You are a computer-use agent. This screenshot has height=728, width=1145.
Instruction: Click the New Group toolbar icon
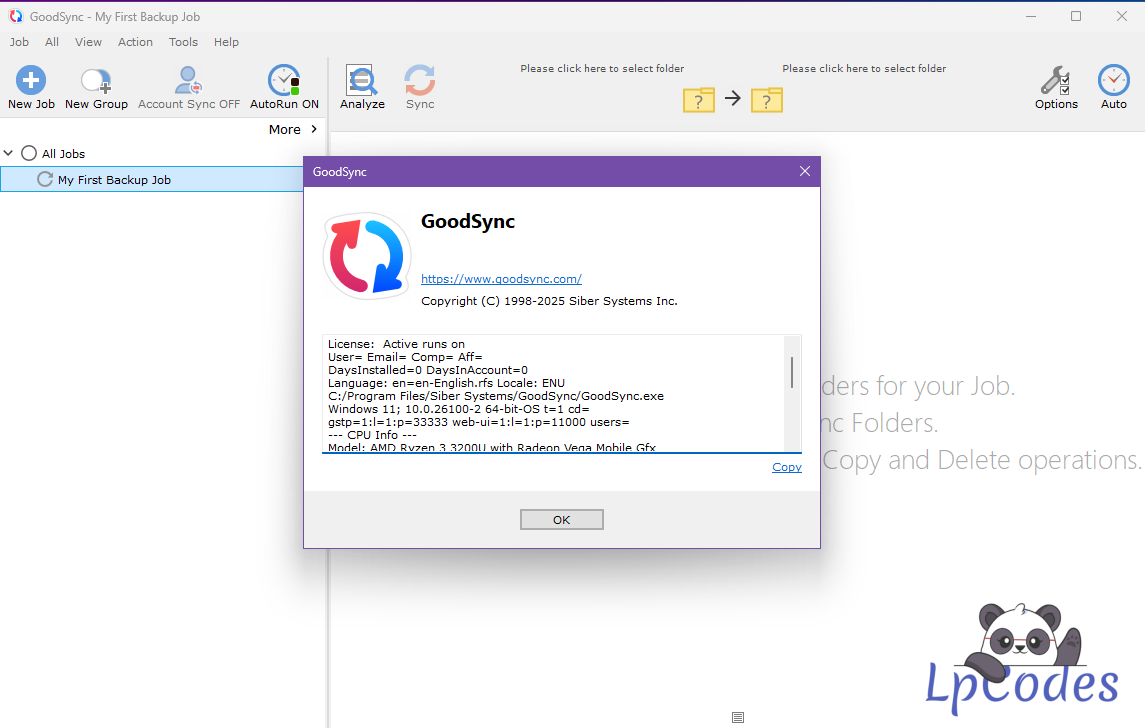(96, 80)
